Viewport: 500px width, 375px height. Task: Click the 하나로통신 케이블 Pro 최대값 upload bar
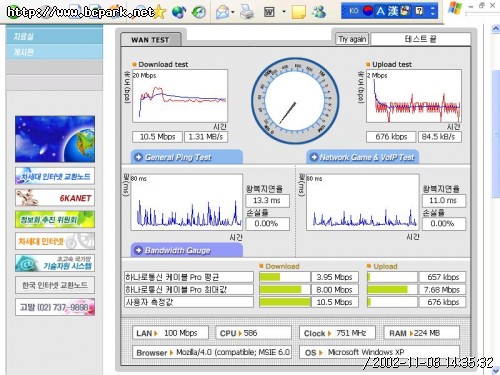click(392, 289)
